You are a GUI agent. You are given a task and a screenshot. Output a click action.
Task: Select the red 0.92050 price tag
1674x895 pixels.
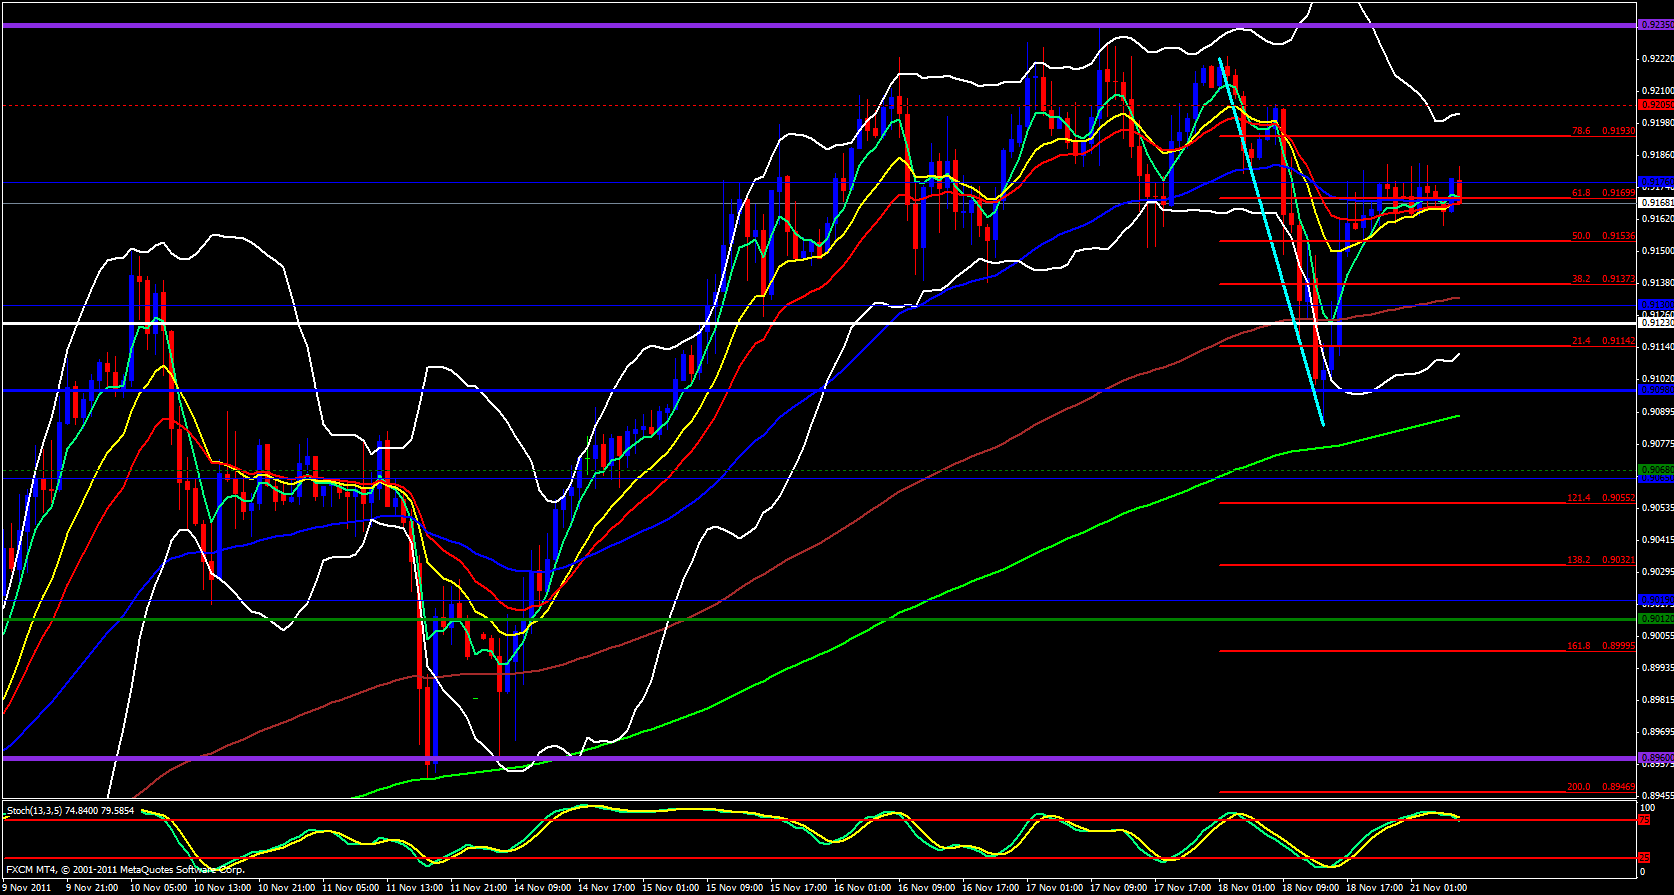click(1655, 104)
